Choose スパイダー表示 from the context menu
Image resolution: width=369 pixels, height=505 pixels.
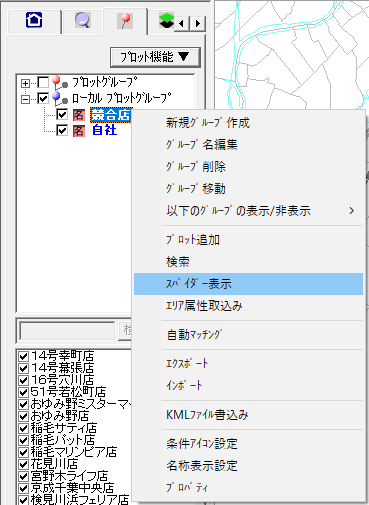coord(248,284)
